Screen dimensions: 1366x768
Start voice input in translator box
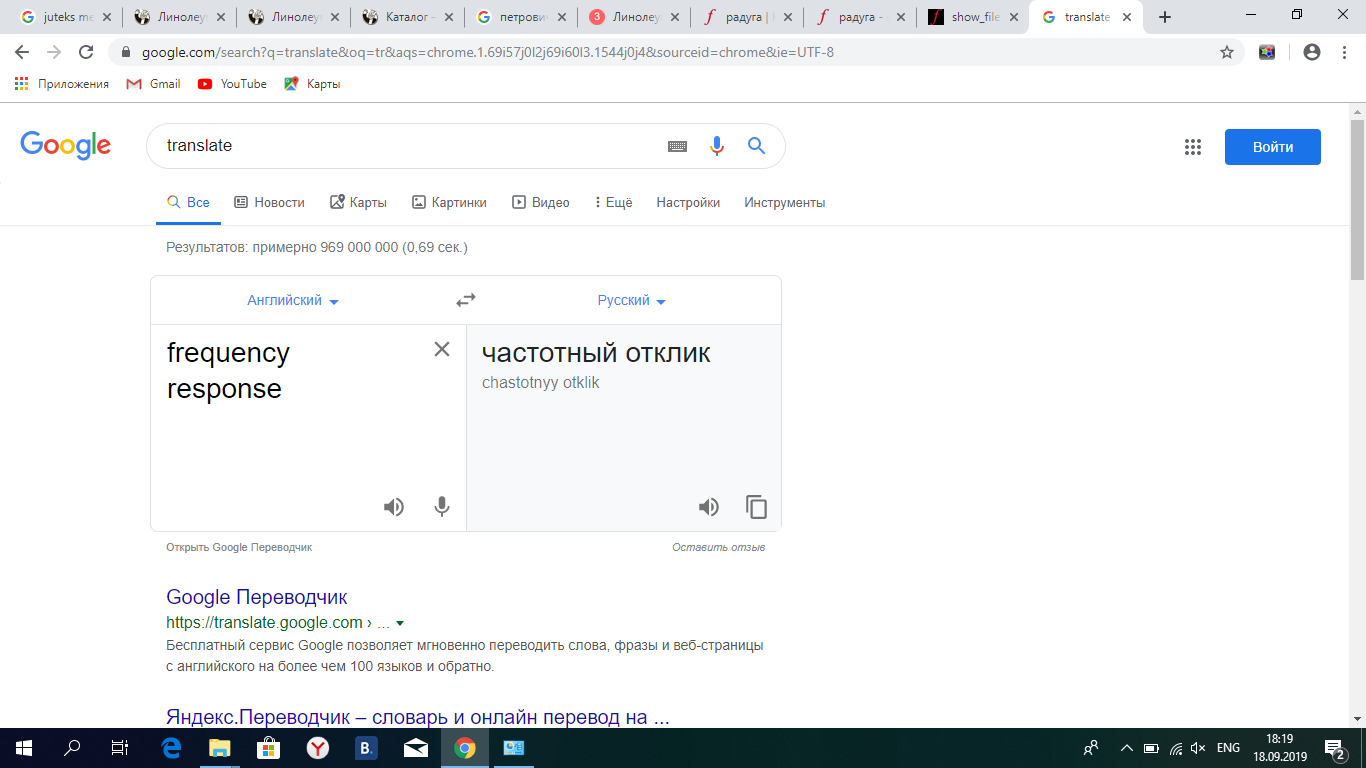441,507
